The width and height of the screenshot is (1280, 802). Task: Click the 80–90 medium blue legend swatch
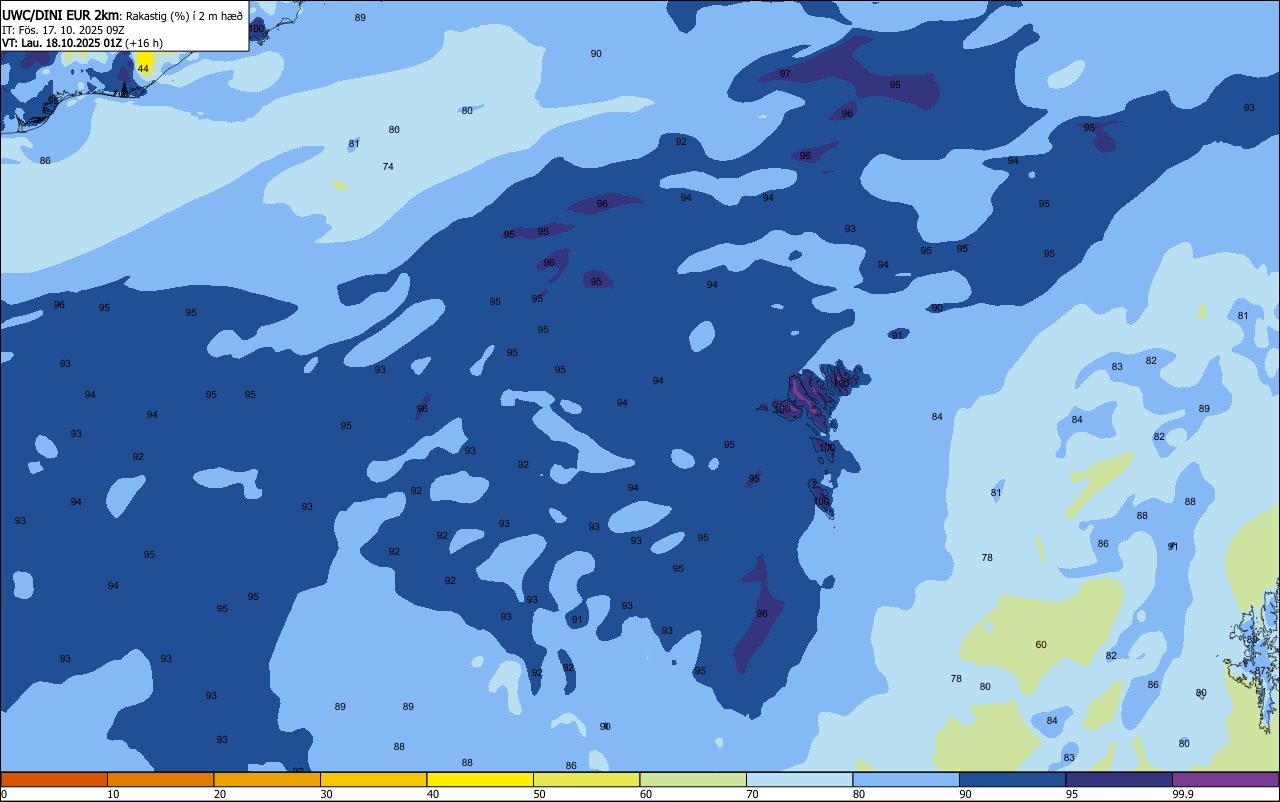[x=906, y=779]
